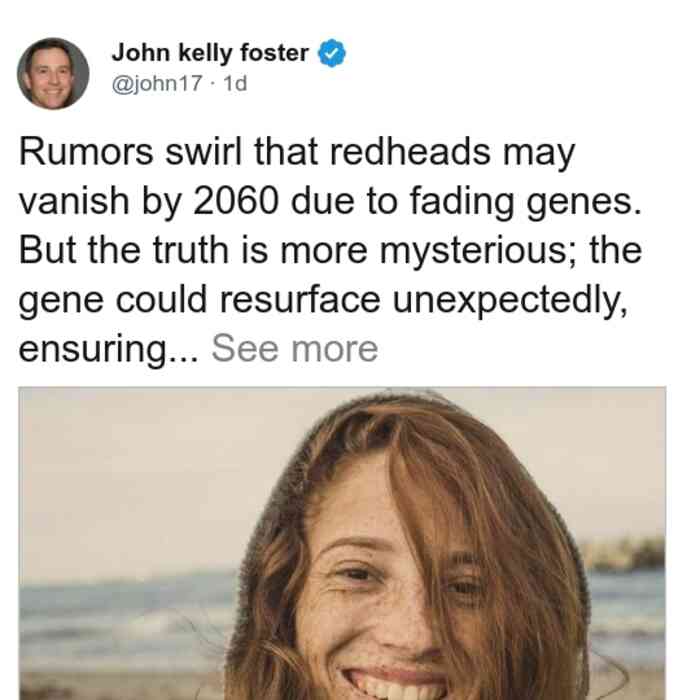This screenshot has height=700, width=700.
Task: Click the words "fading genes" in the post
Action: [x=526, y=202]
